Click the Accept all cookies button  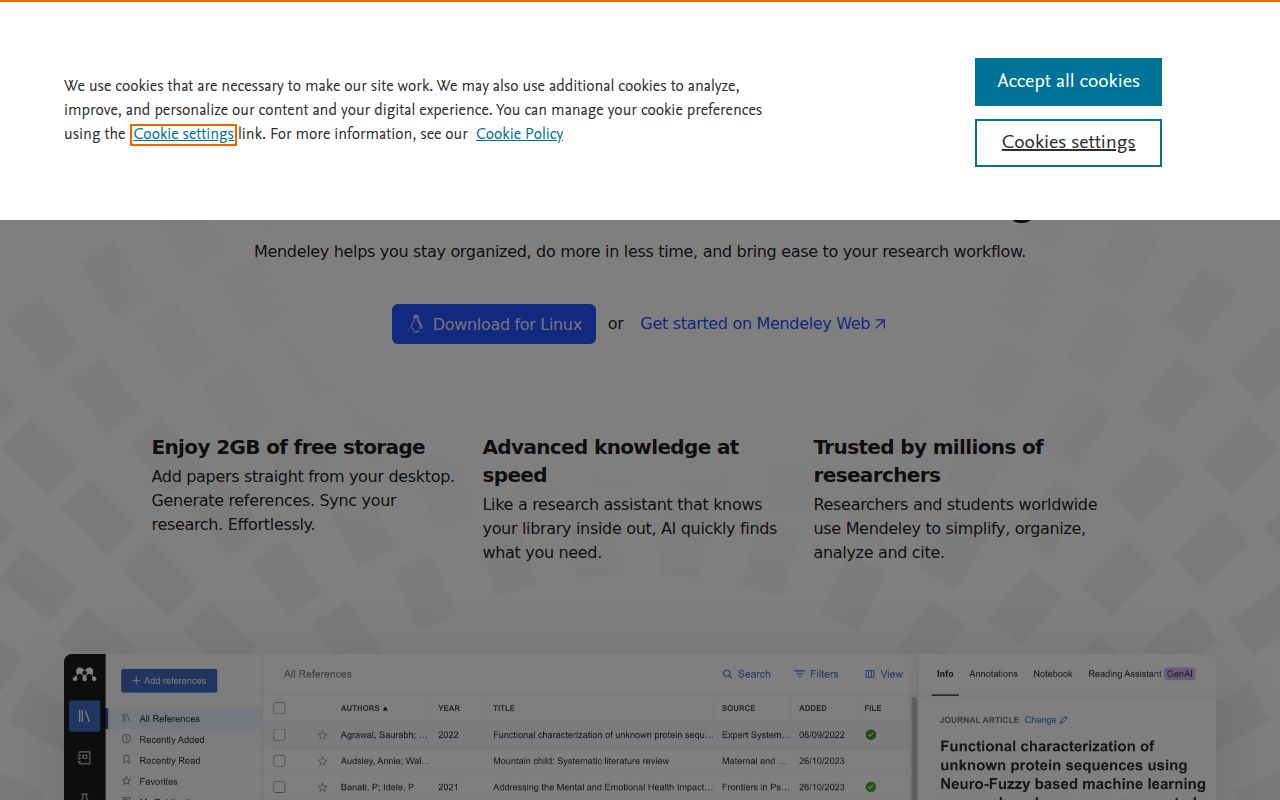1068,82
